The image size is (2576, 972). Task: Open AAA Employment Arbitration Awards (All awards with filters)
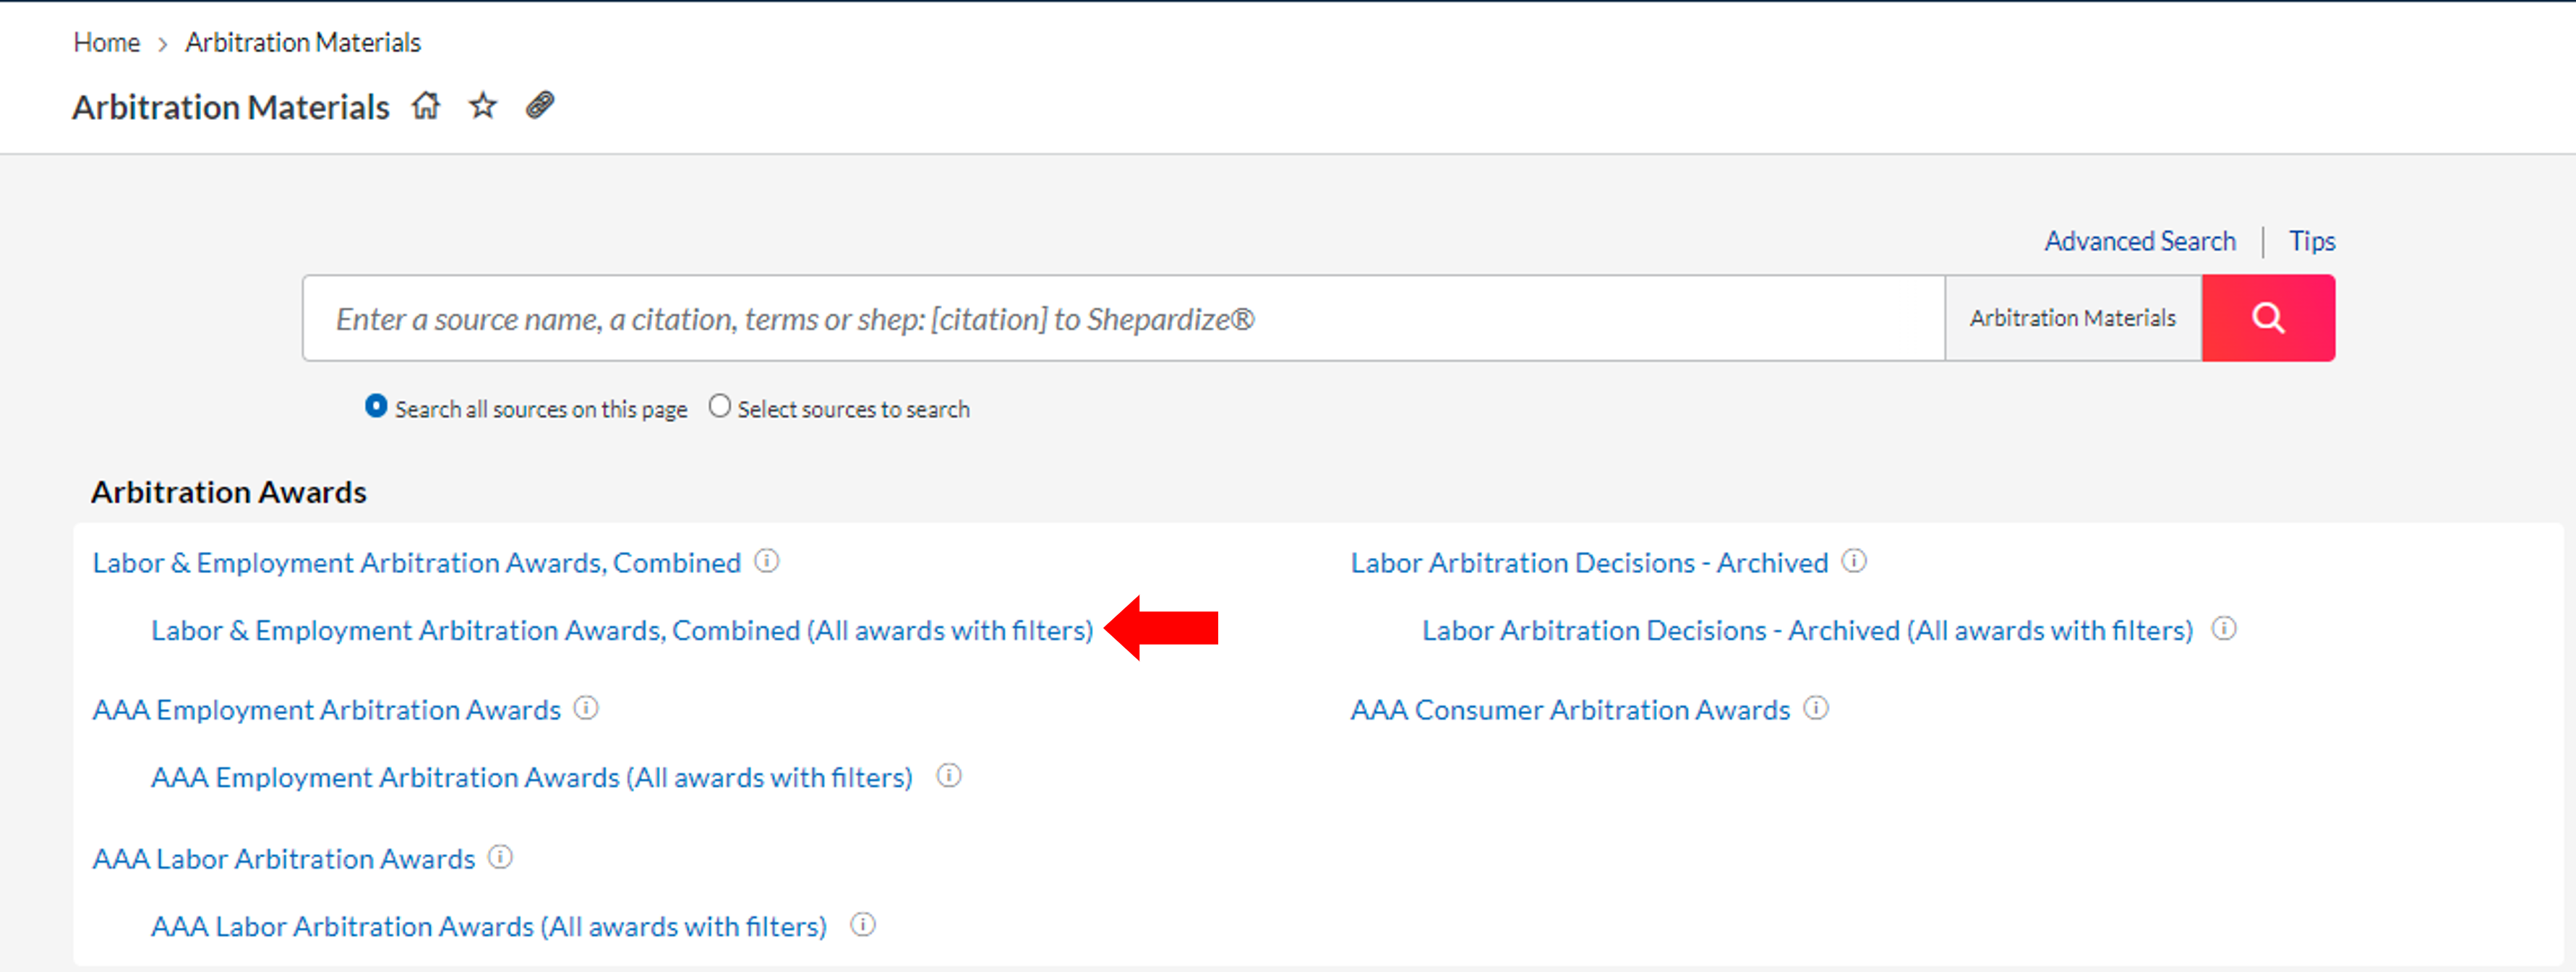[532, 777]
